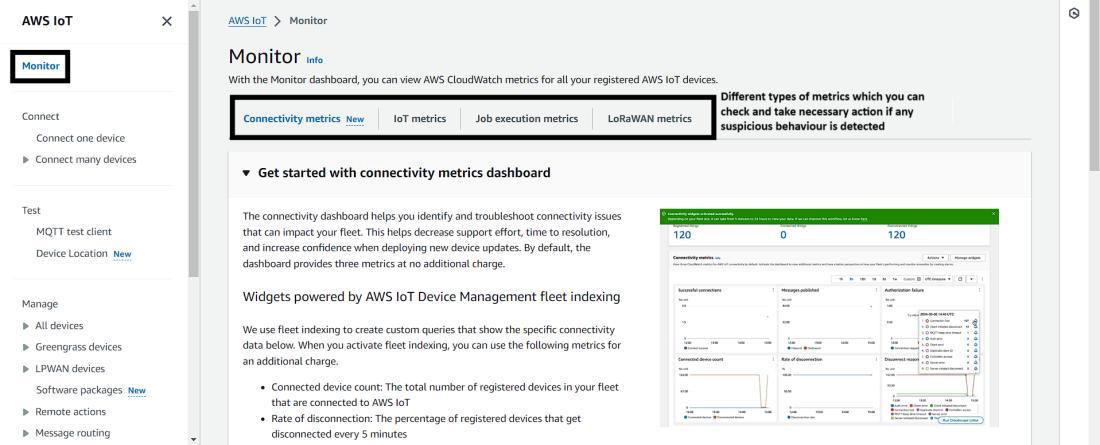Switch to LoRaWAN metrics tab
The height and width of the screenshot is (445, 1100).
(650, 119)
